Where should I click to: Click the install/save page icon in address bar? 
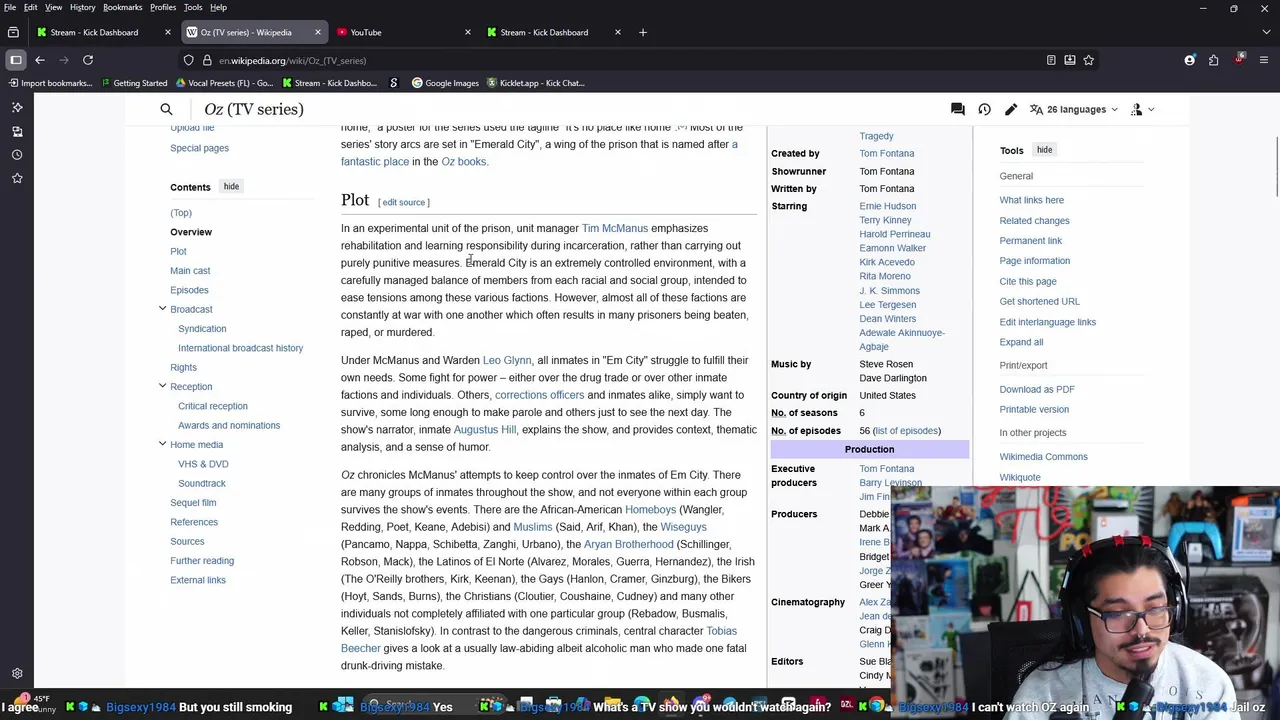[x=1070, y=60]
